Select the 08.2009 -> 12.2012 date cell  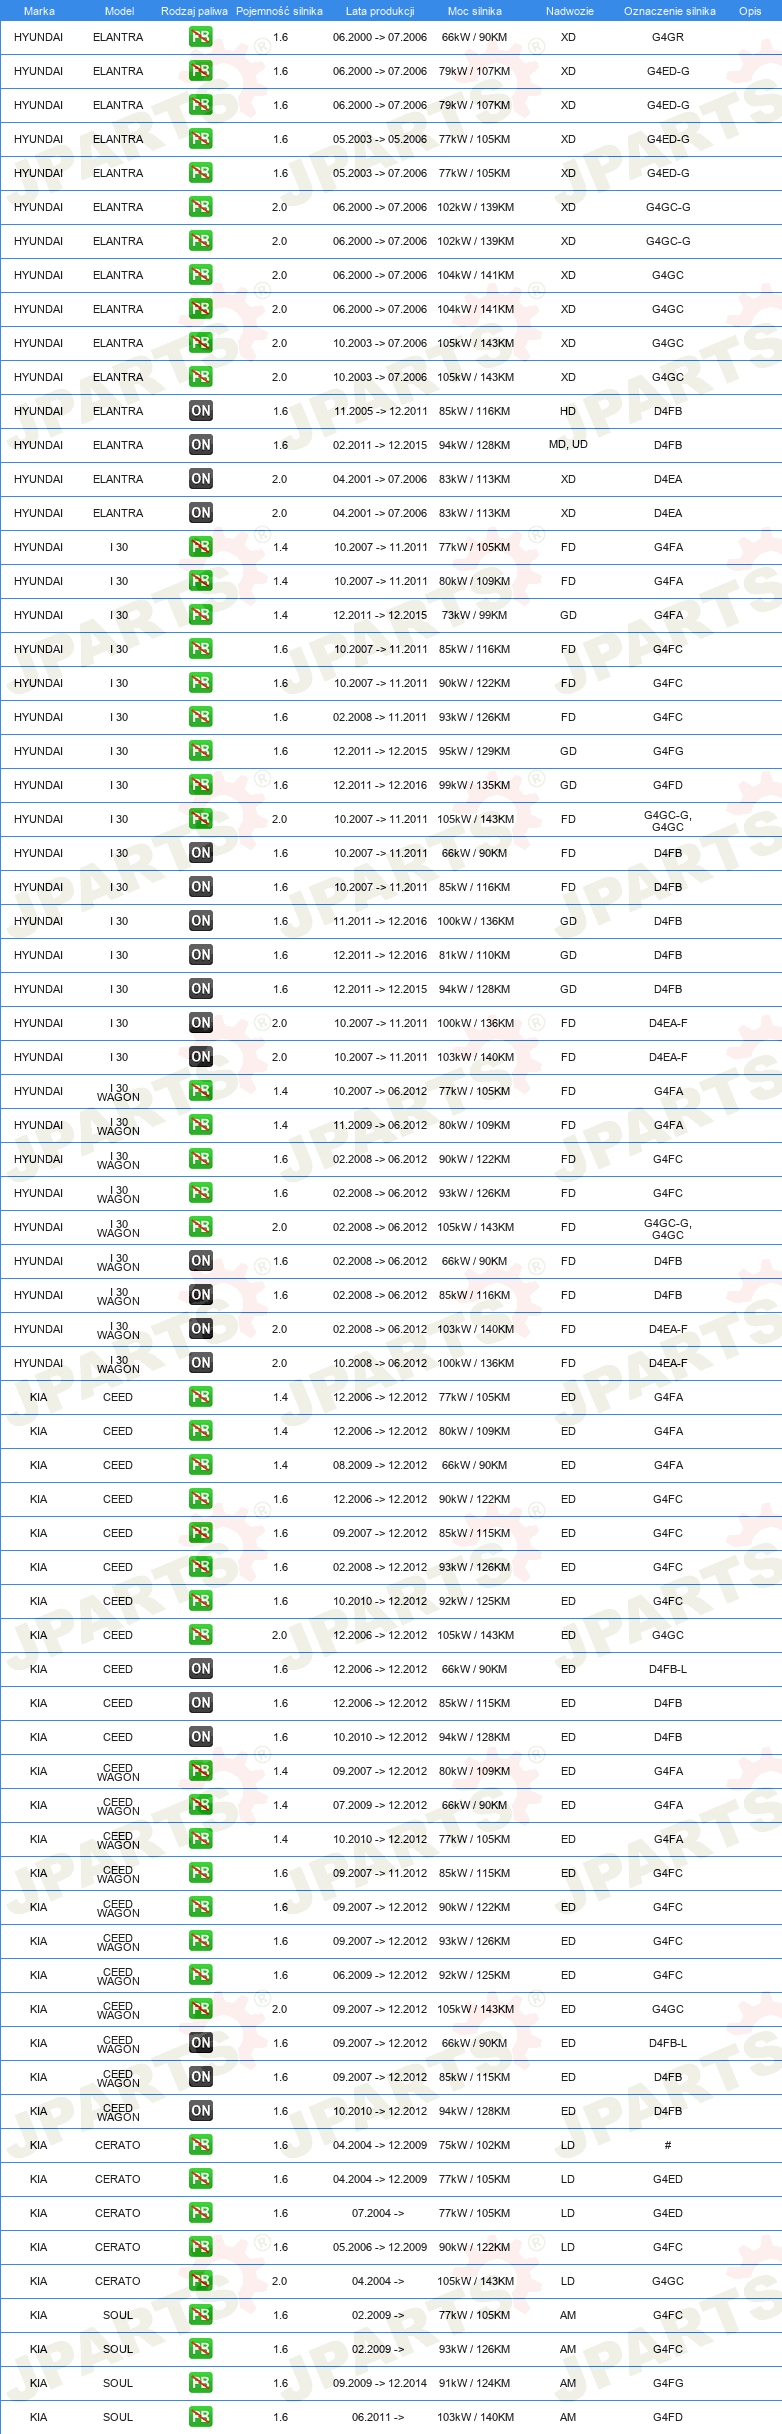[380, 1465]
